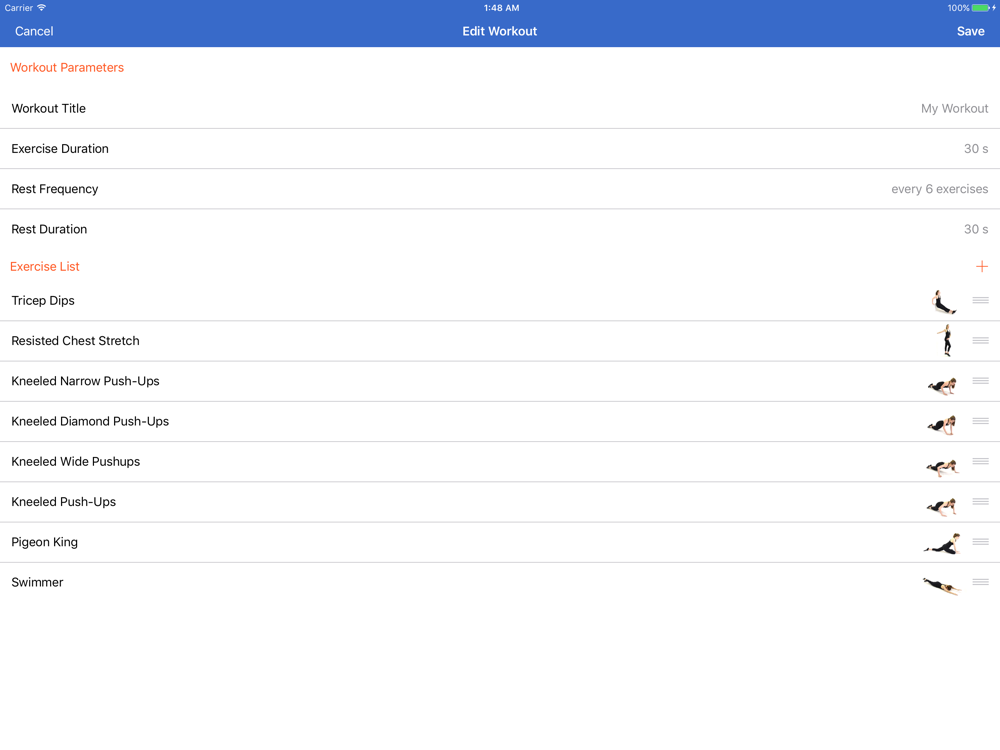The image size is (1000, 750).
Task: Tap the Kneeled Push-Ups thumbnail image
Action: (942, 506)
